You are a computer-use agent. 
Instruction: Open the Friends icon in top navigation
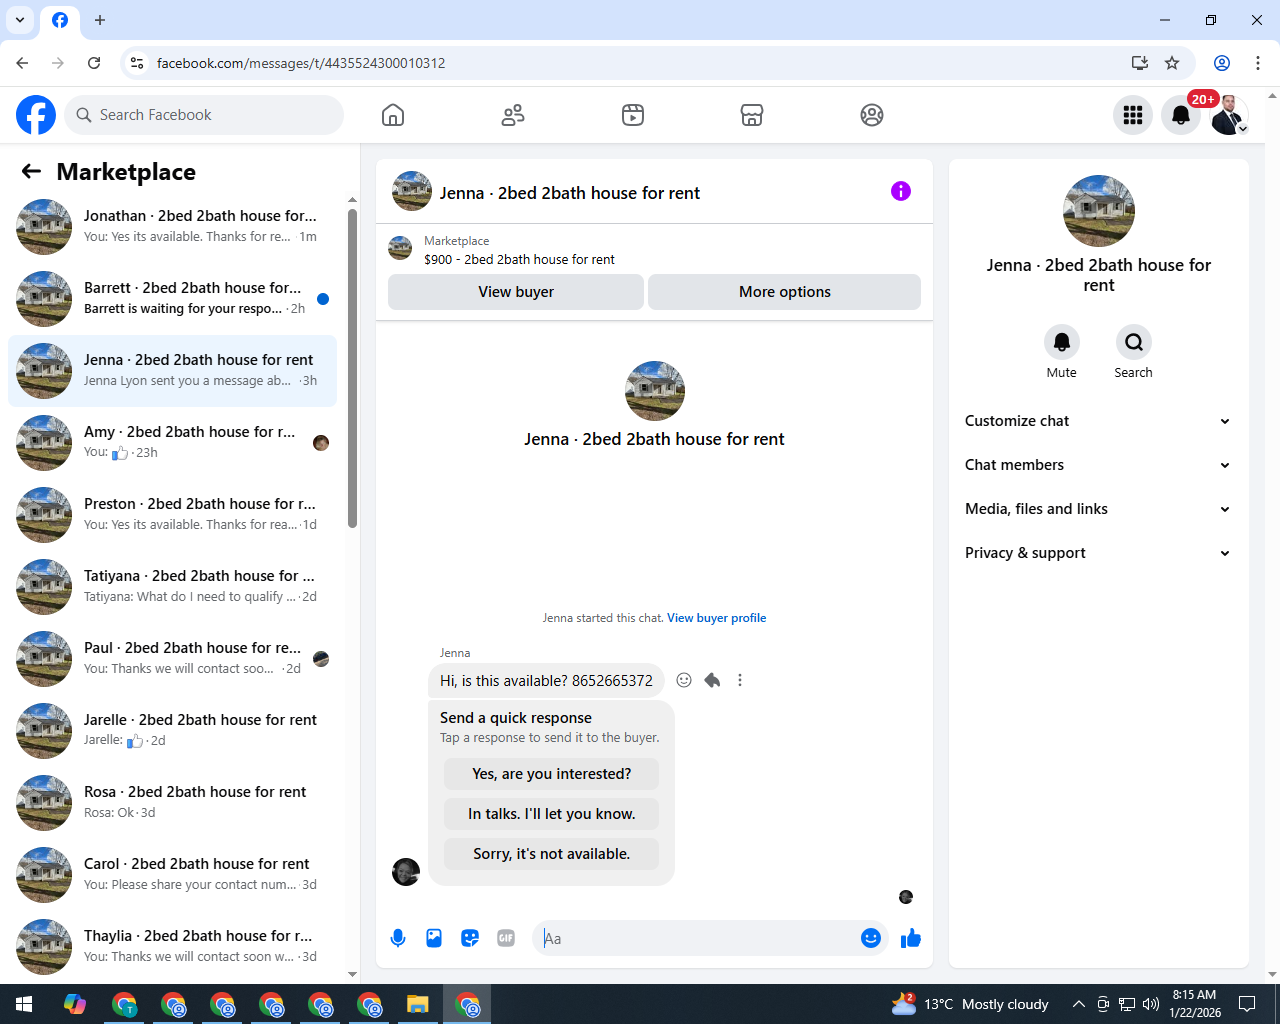click(513, 115)
